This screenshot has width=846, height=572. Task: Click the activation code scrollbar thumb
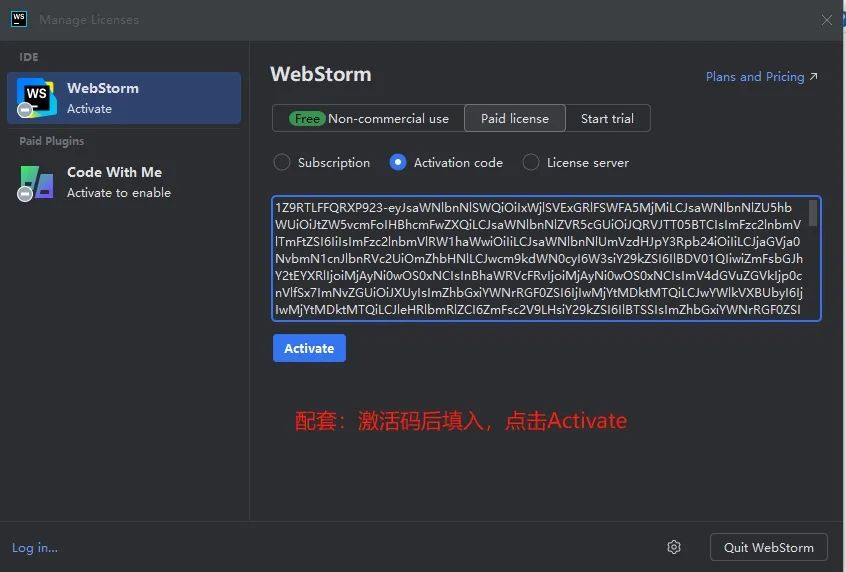813,213
